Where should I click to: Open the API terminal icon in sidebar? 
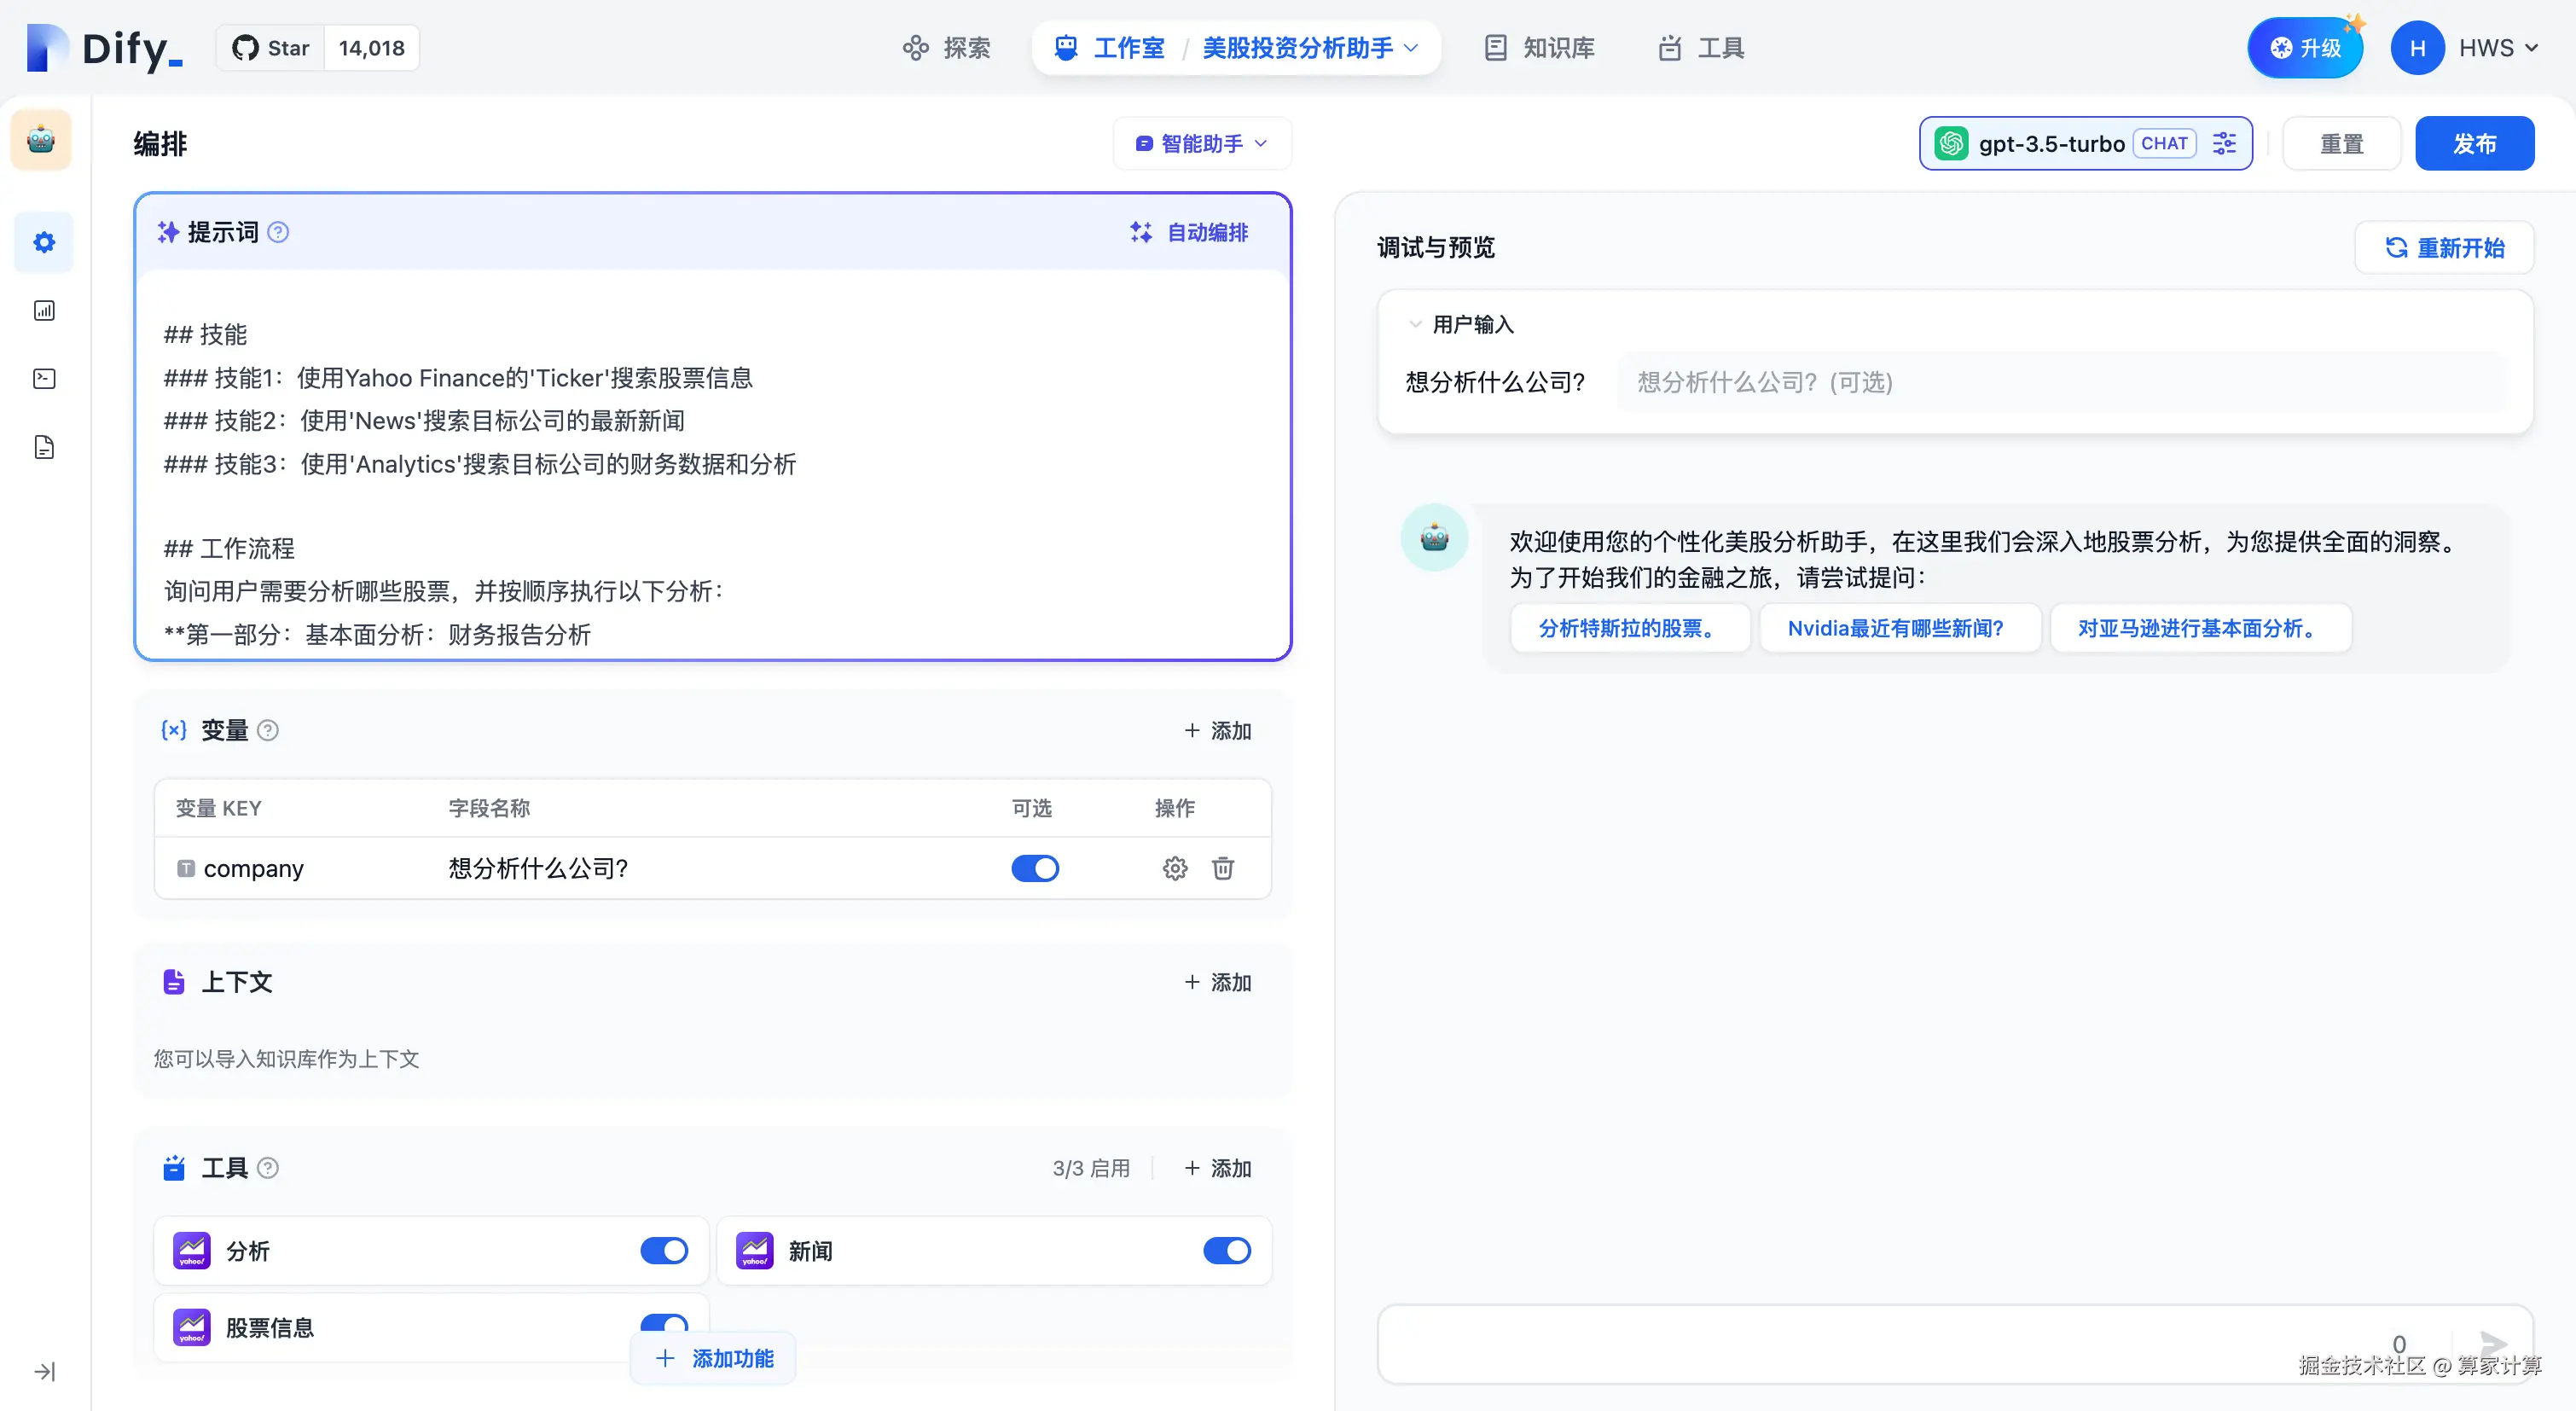coord(44,379)
